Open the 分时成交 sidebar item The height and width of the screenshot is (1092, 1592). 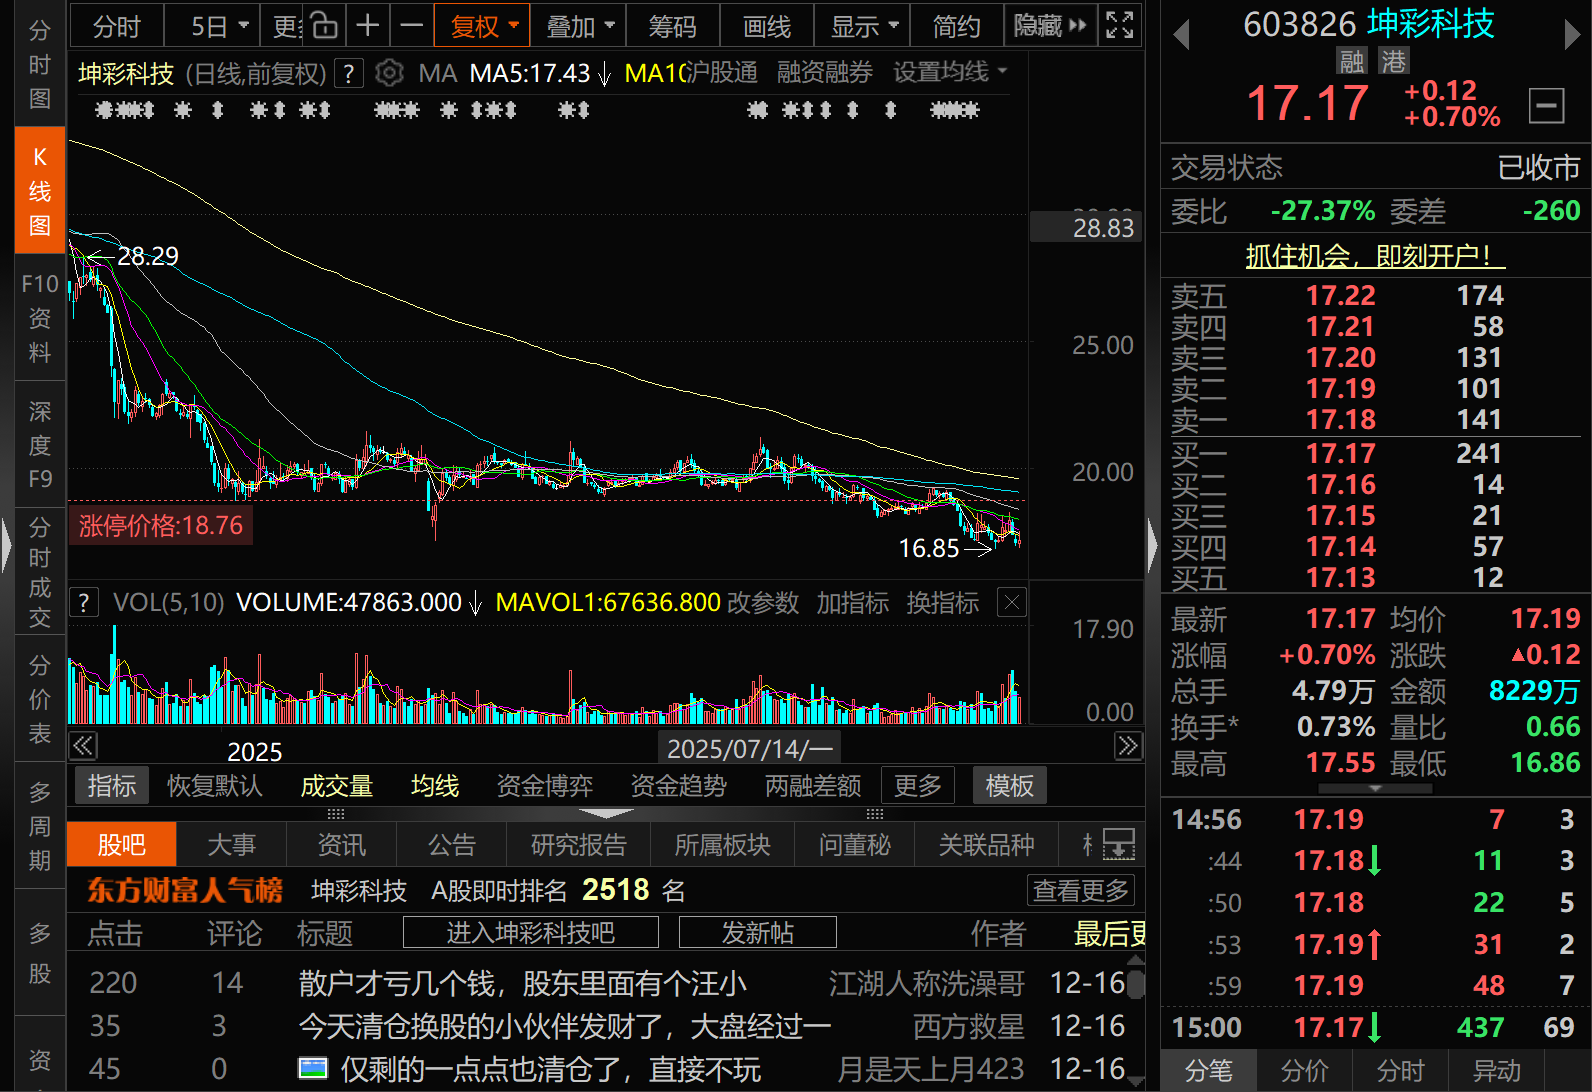(40, 572)
